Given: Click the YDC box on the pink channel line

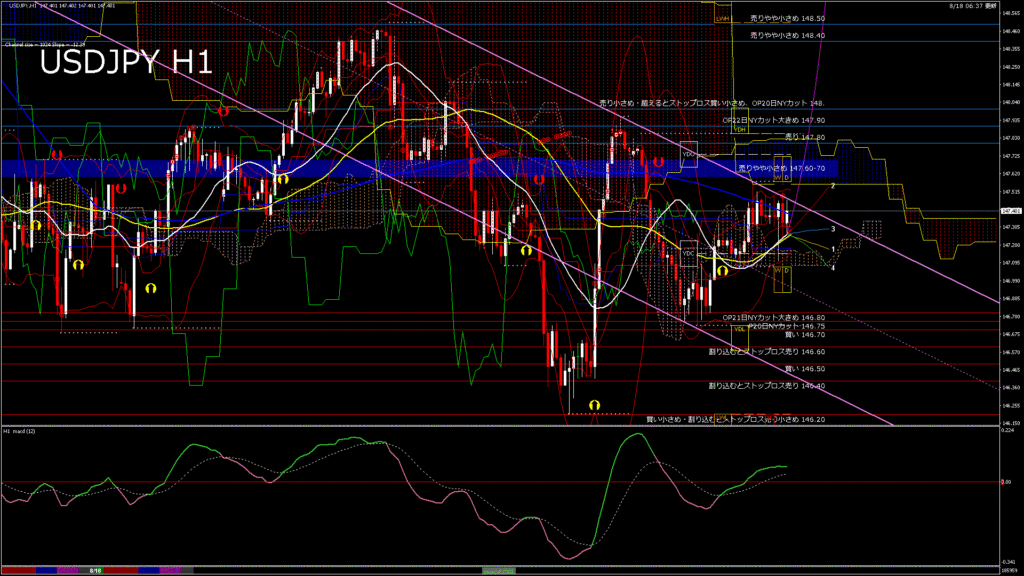Looking at the screenshot, I should [689, 154].
